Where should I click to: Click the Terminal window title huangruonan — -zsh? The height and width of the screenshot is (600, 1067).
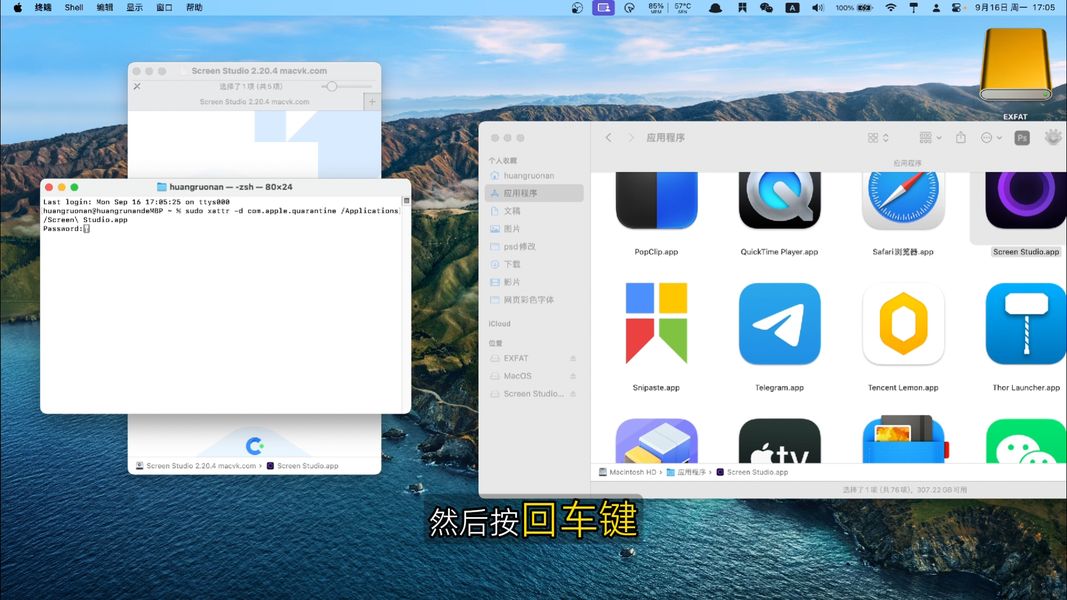point(225,186)
